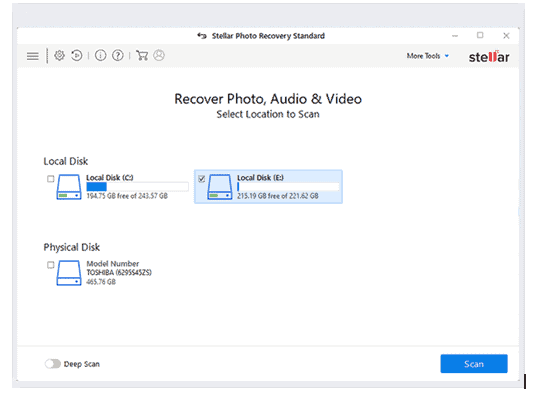This screenshot has width=537, height=393.
Task: Click '194.75 GB free of 243.57 GB' text
Action: coord(127,196)
